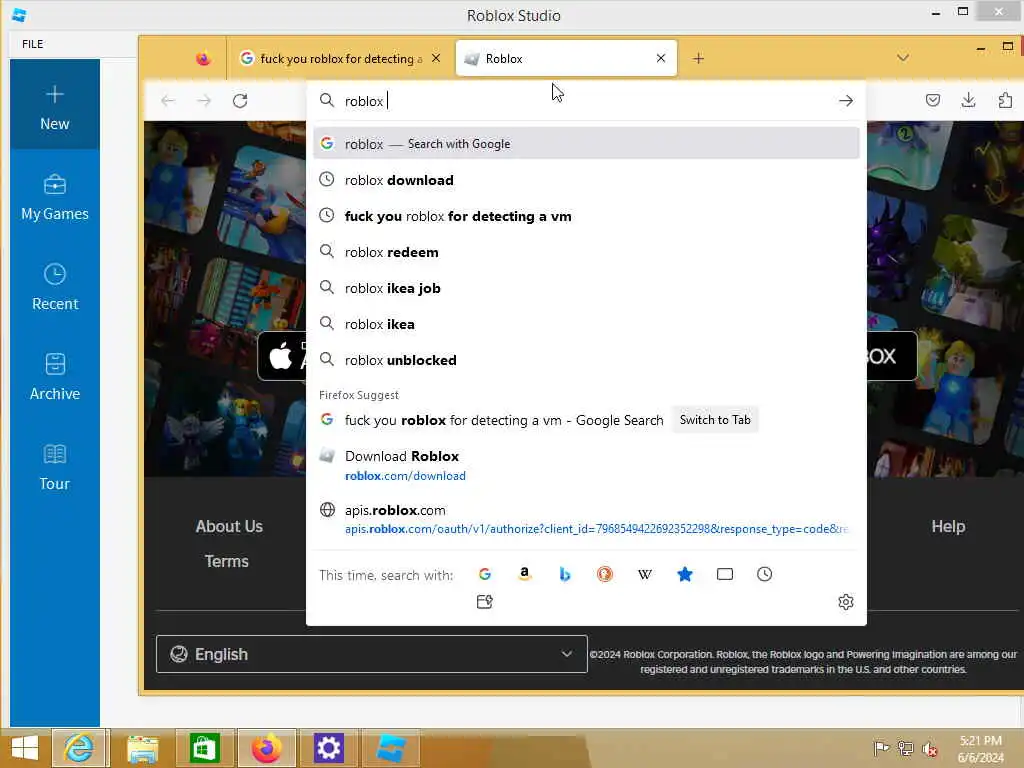Open the 'Download Roblox' suggestion

[x=586, y=465]
